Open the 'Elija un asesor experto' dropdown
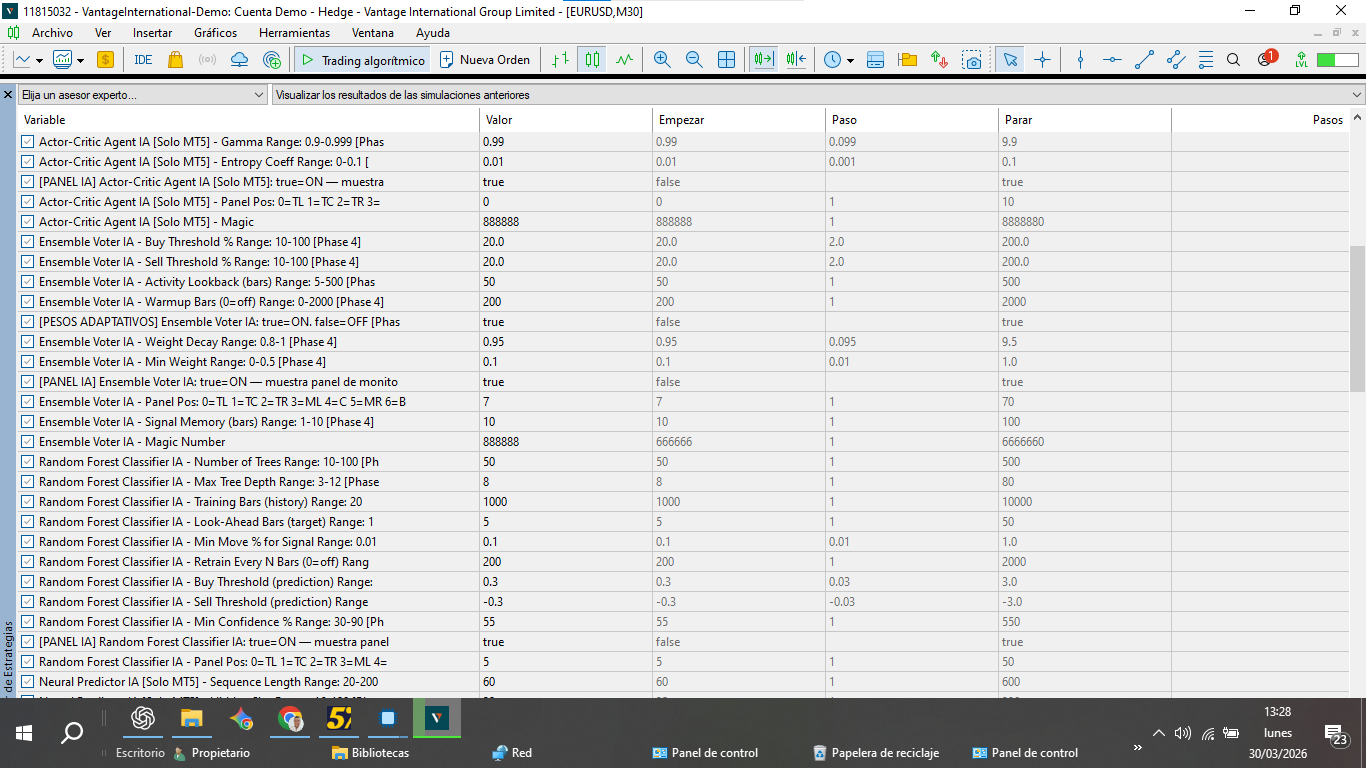Viewport: 1366px width, 768px height. point(142,95)
